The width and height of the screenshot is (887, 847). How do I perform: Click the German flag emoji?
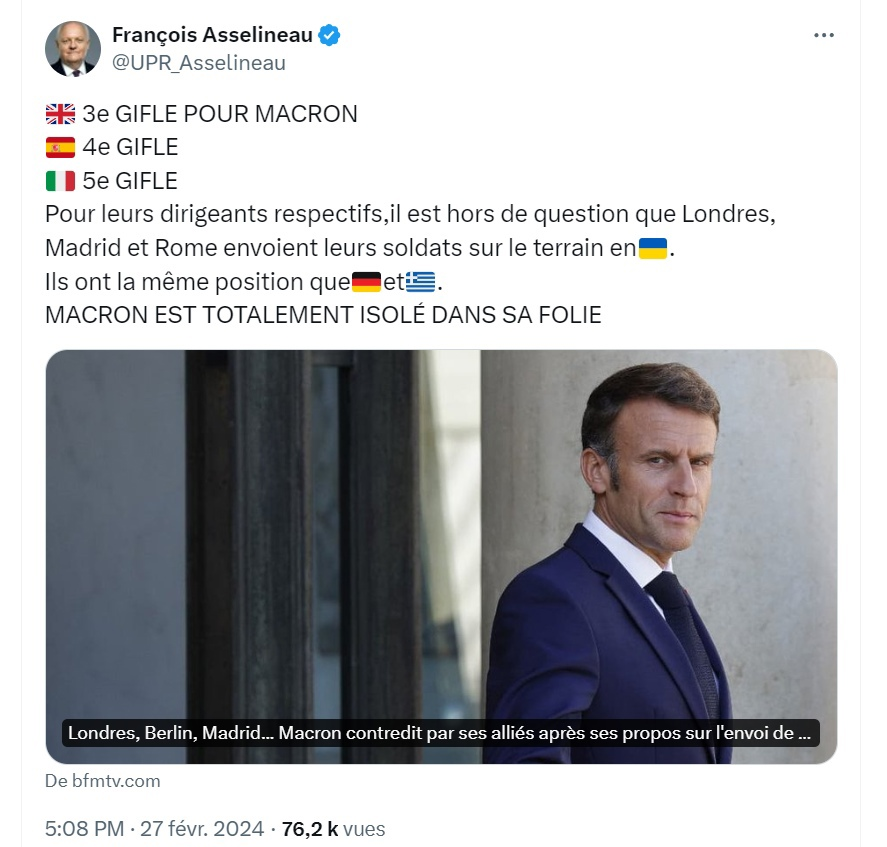[x=367, y=282]
